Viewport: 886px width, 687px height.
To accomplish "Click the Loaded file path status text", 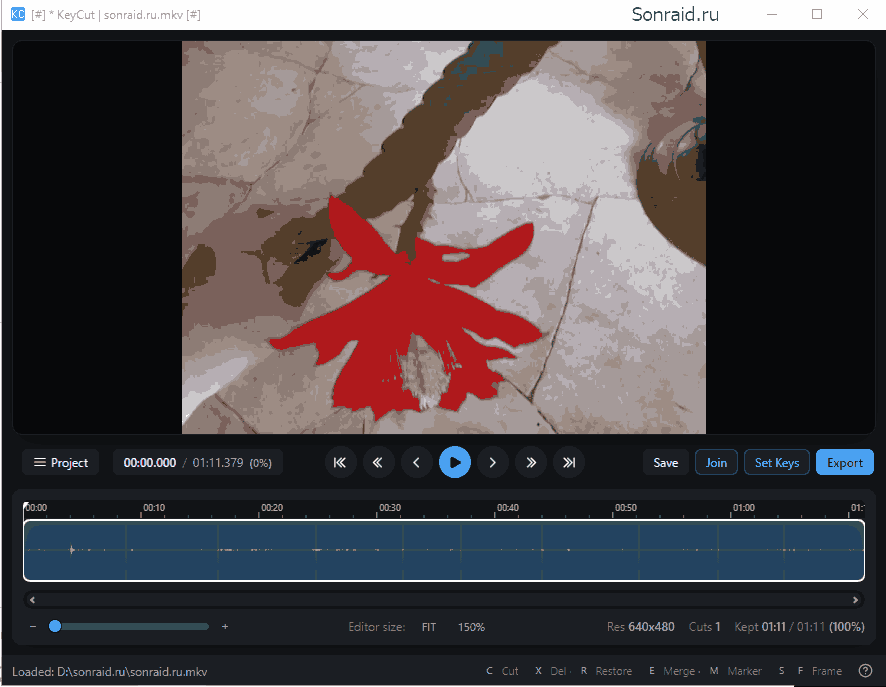I will point(110,672).
